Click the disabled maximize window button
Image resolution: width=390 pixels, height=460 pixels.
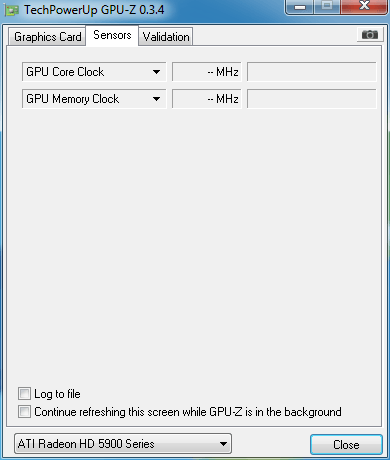(327, 7)
